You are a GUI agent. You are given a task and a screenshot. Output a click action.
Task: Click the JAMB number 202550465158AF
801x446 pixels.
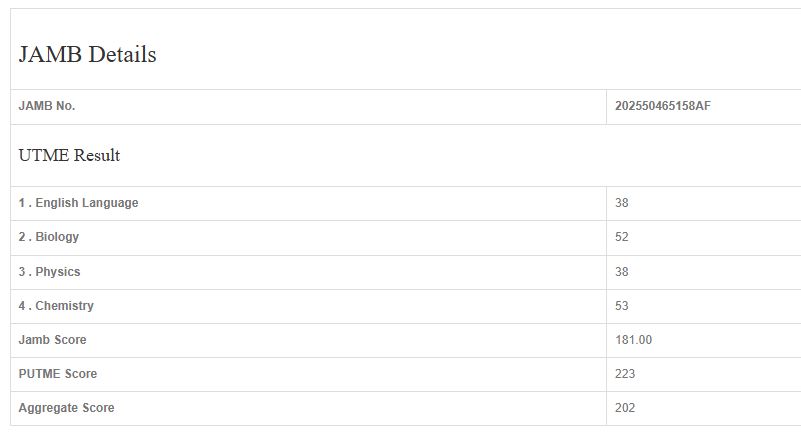(663, 106)
